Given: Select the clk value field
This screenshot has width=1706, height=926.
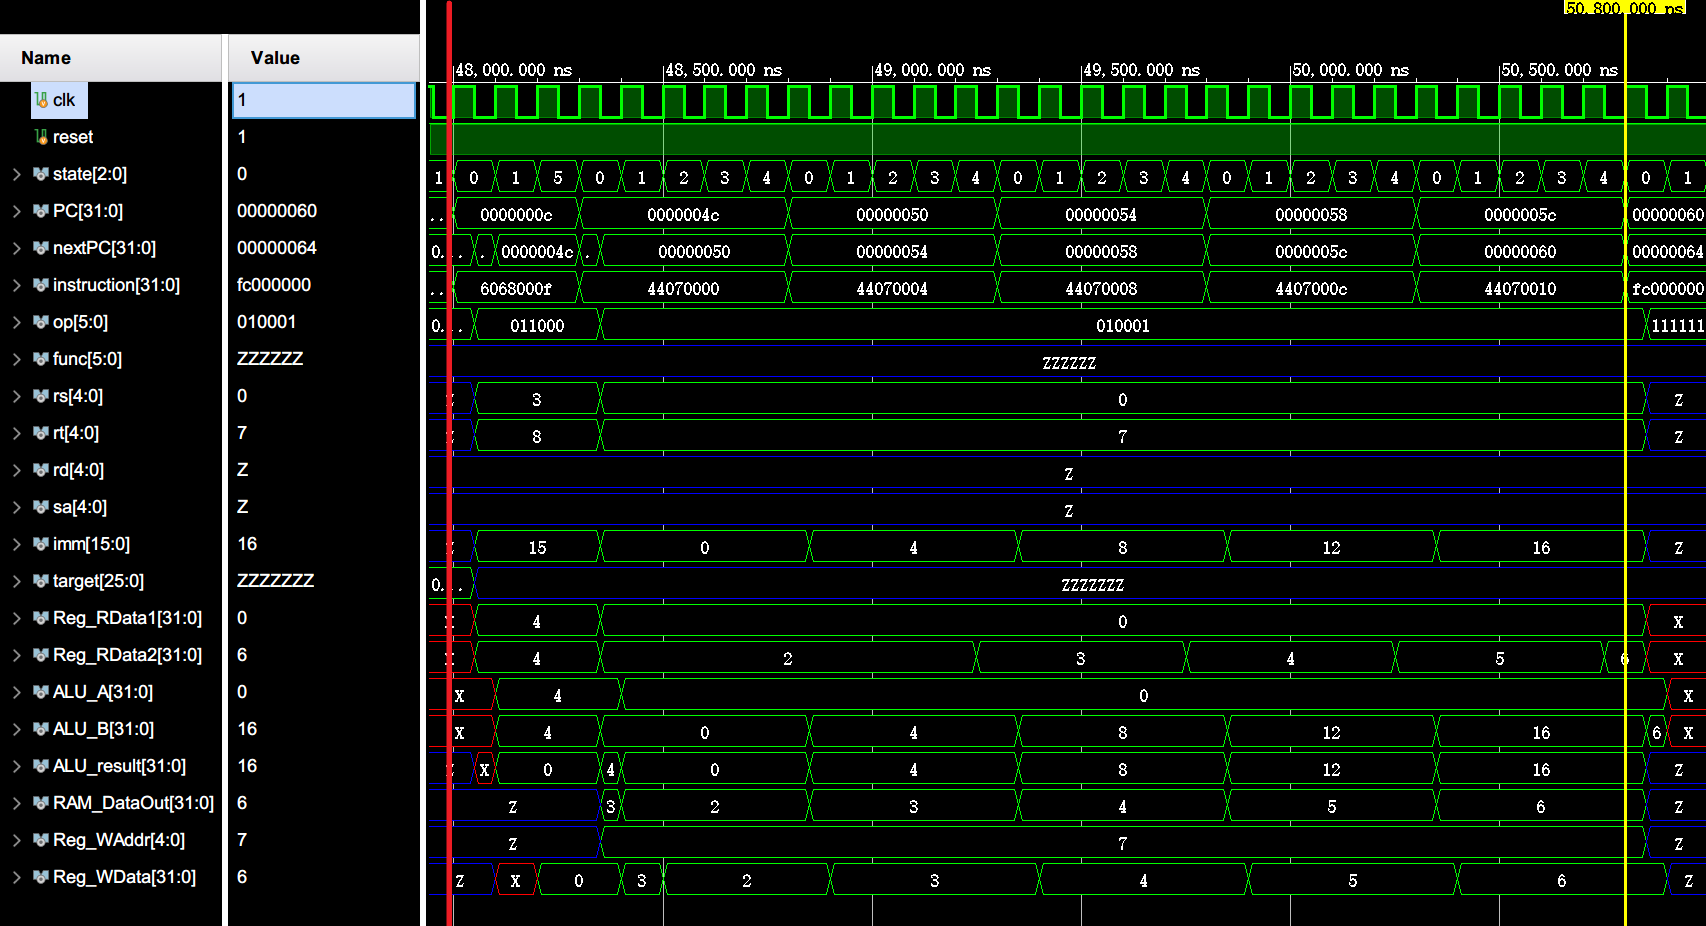Looking at the screenshot, I should [324, 100].
